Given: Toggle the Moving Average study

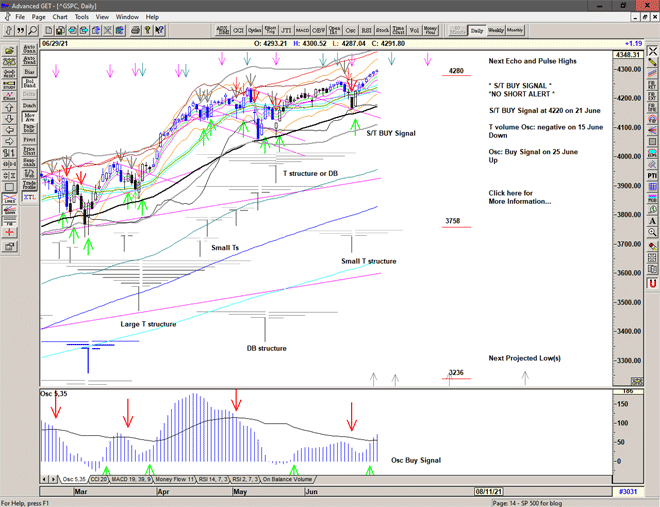Looking at the screenshot, I should [29, 117].
